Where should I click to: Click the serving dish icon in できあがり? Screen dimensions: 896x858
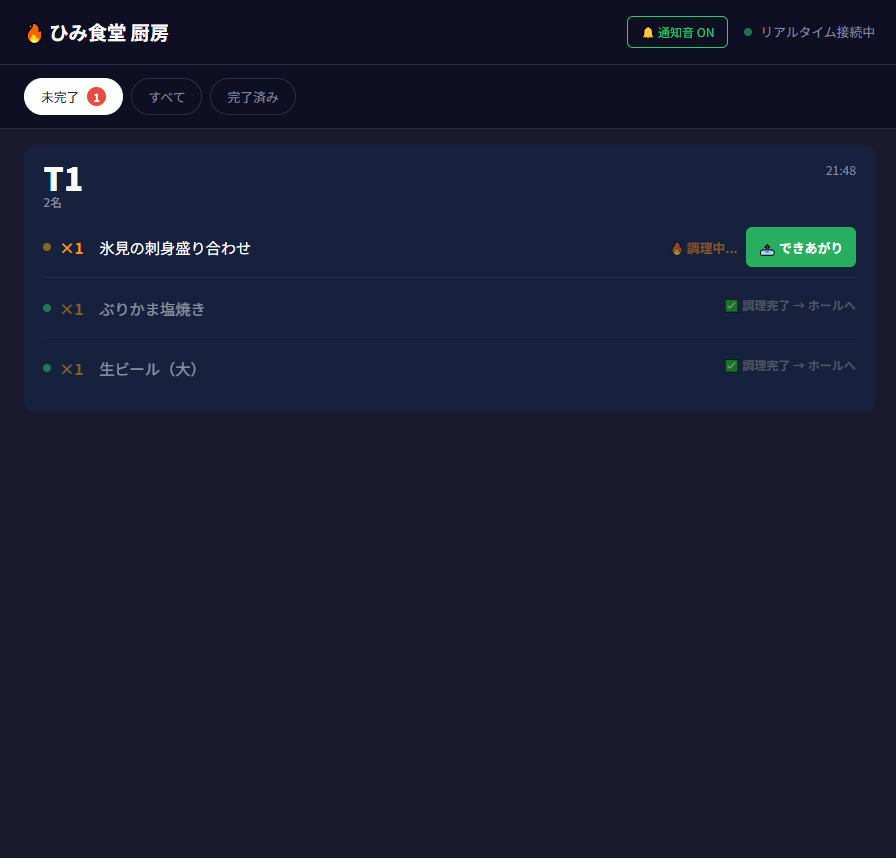(767, 249)
